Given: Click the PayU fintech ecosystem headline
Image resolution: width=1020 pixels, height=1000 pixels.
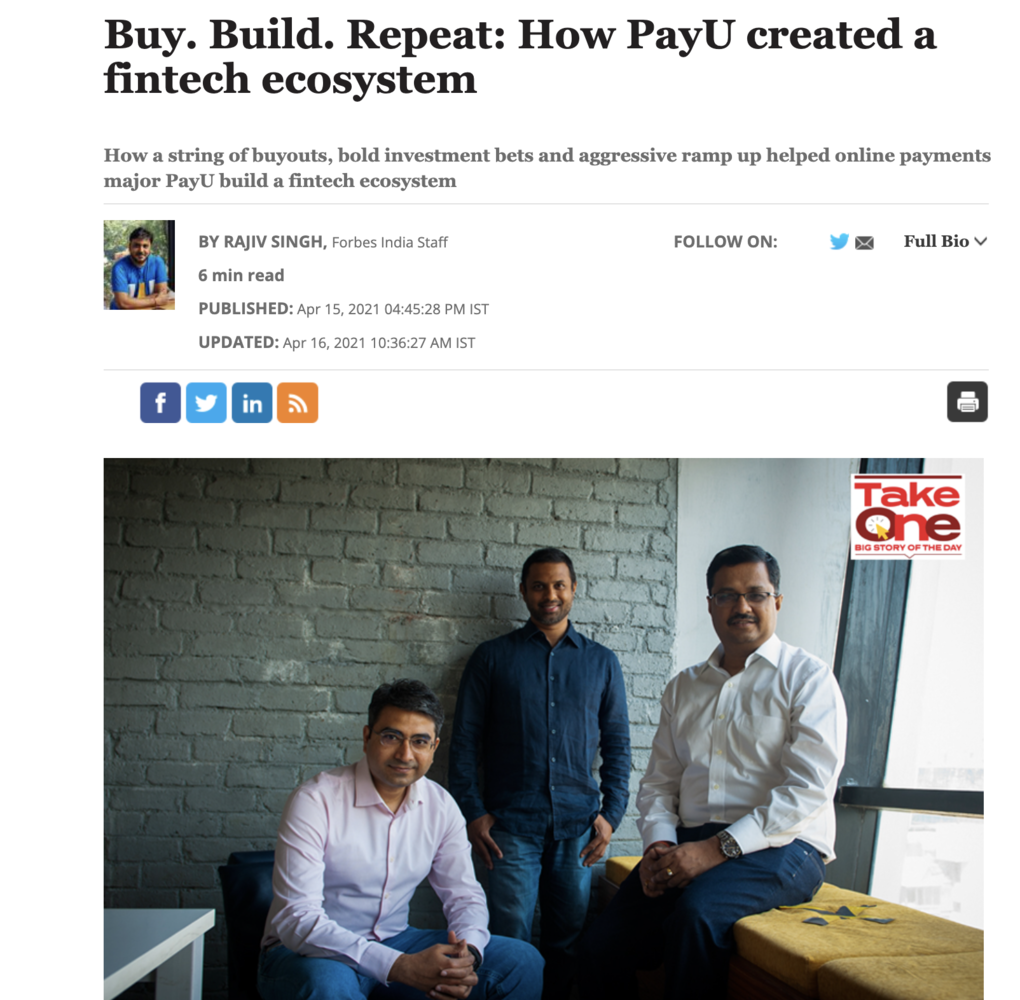Looking at the screenshot, I should (x=520, y=56).
